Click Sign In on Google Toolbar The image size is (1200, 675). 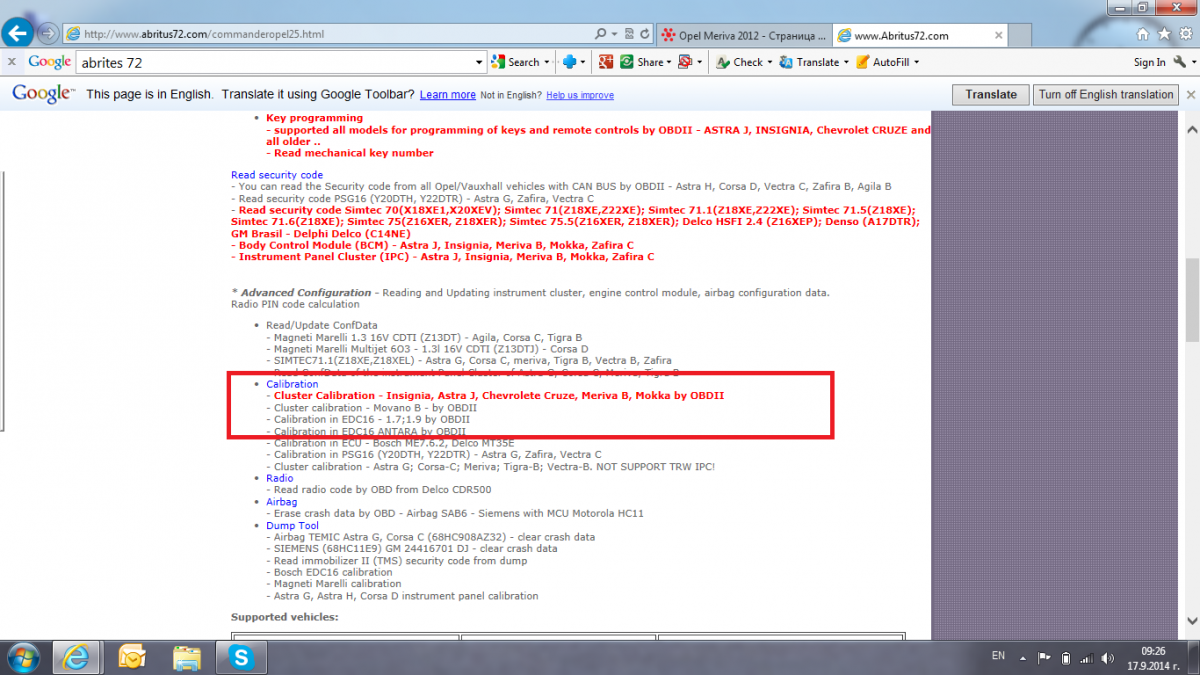[x=1149, y=62]
